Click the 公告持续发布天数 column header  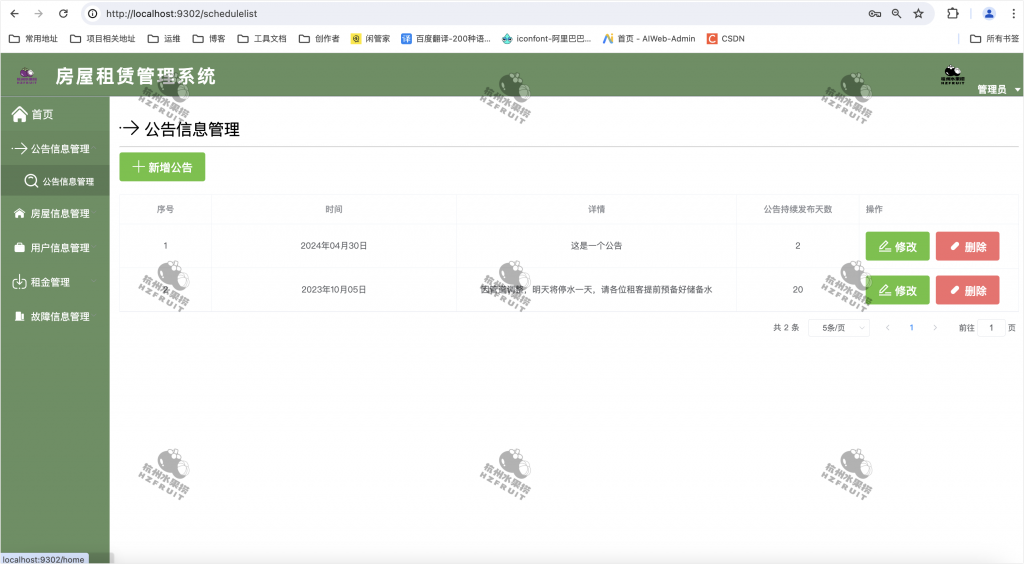798,210
